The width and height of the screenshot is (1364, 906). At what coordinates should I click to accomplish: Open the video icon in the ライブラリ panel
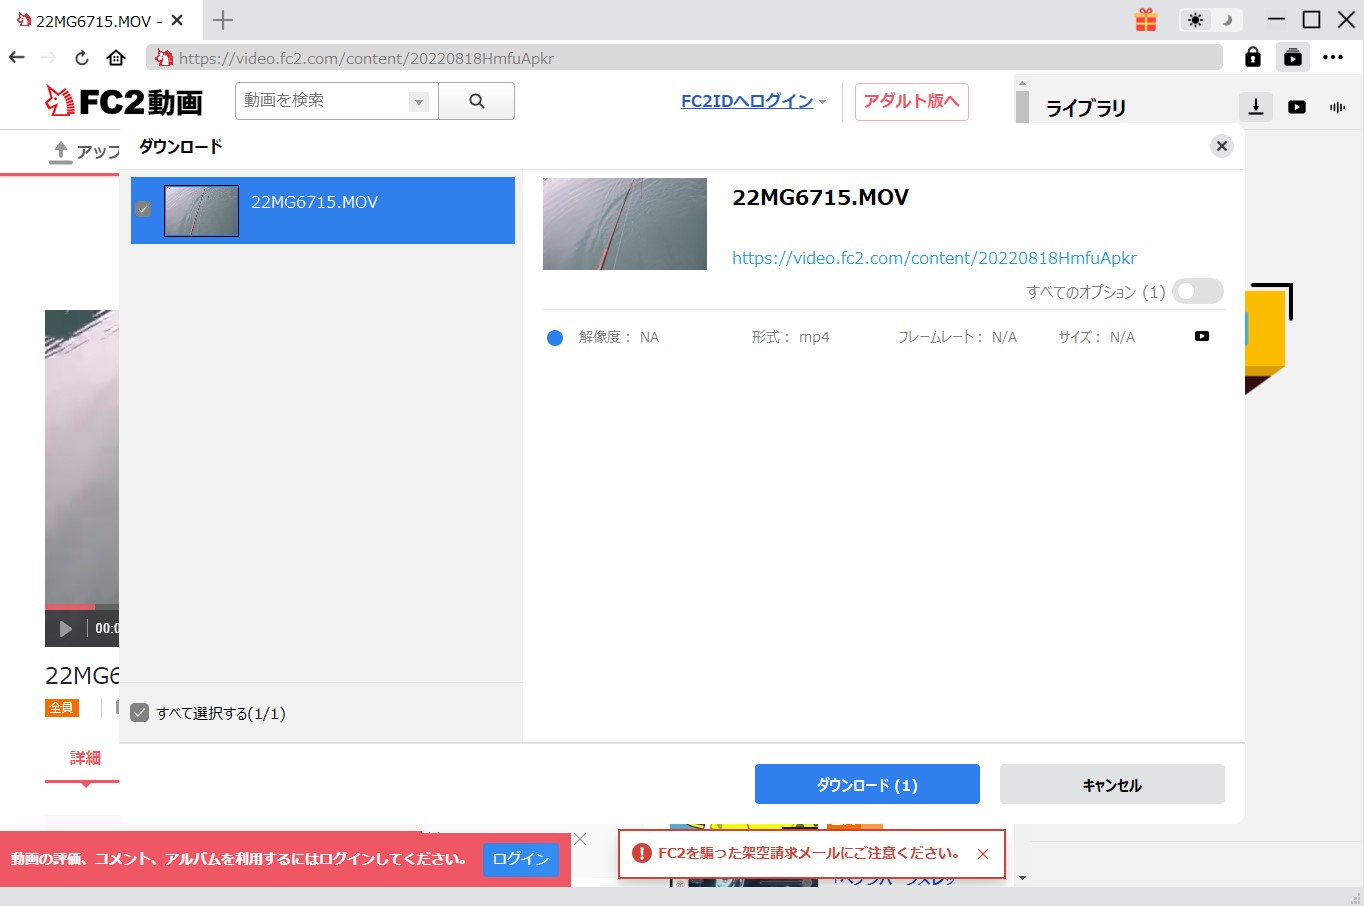click(x=1297, y=107)
